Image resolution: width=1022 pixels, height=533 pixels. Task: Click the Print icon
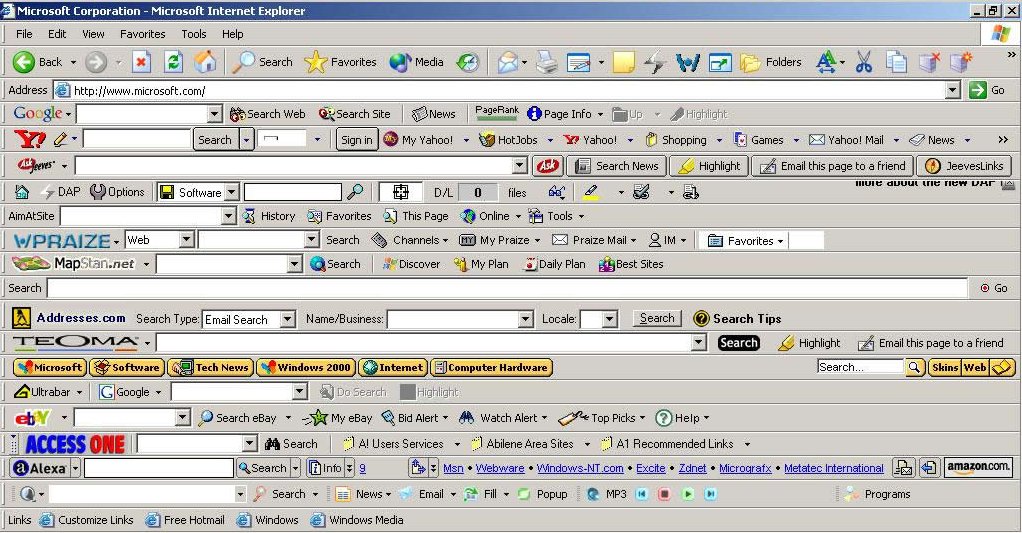point(547,62)
